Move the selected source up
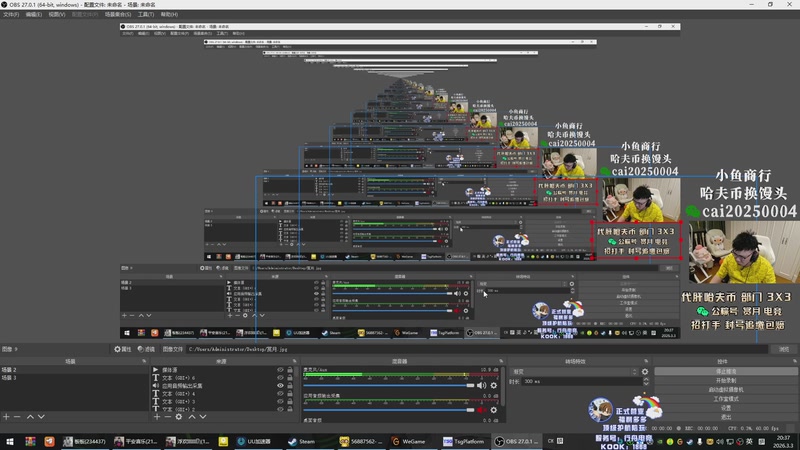 coord(192,417)
